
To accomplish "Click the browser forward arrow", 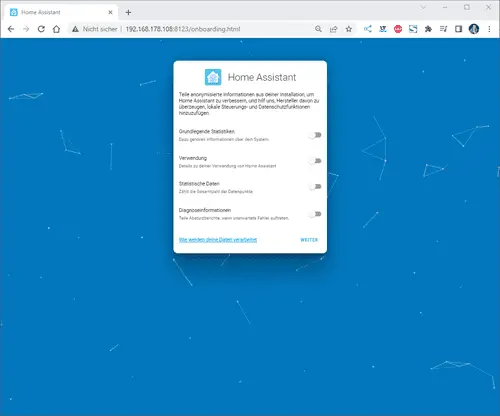I will (26, 29).
